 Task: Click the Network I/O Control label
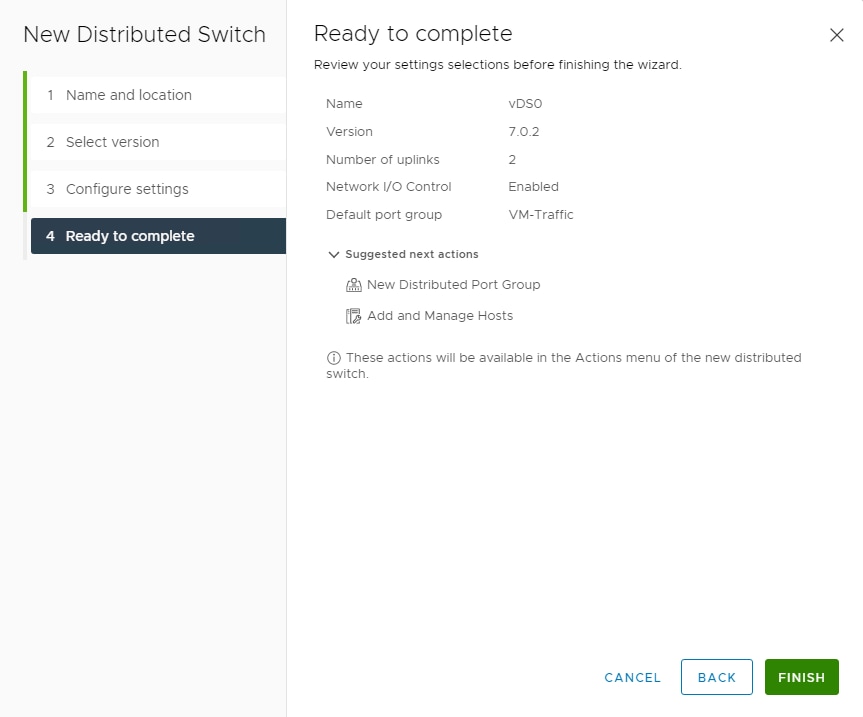[388, 187]
